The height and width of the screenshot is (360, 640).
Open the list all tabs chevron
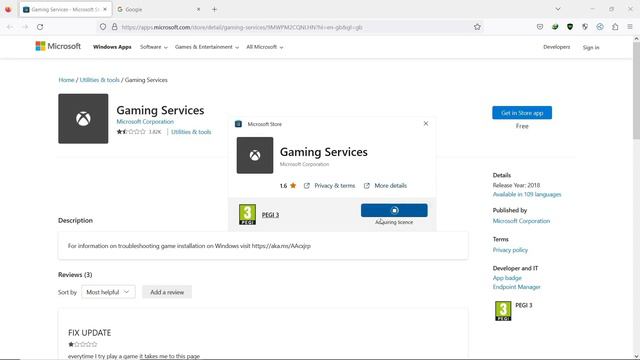[x=558, y=9]
